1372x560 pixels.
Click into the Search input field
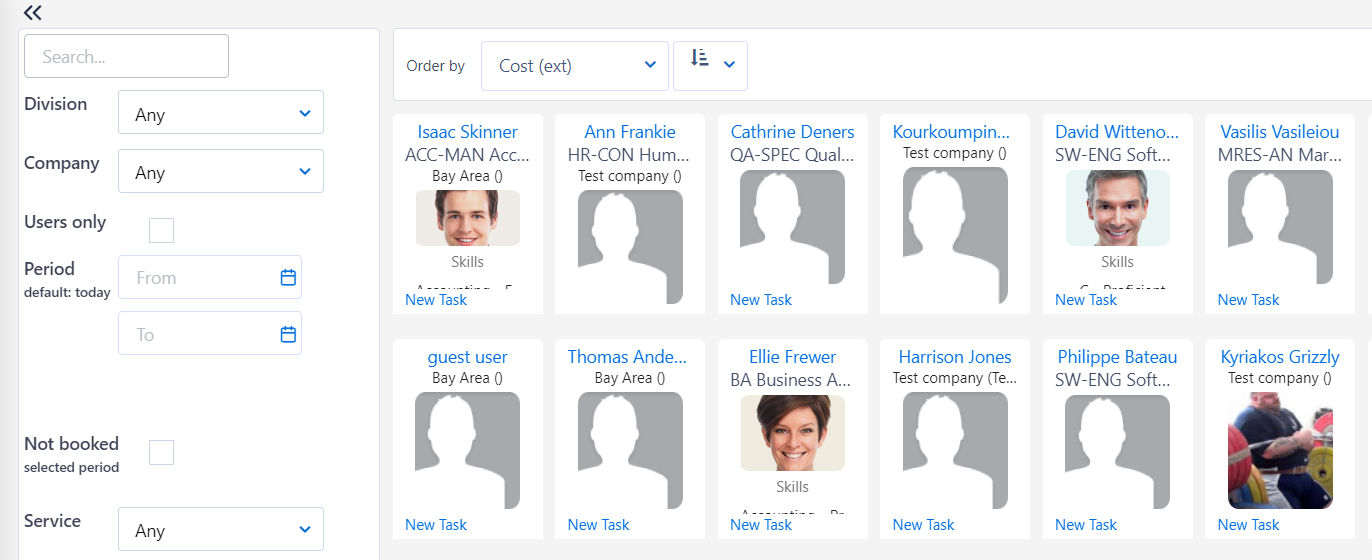coord(126,57)
